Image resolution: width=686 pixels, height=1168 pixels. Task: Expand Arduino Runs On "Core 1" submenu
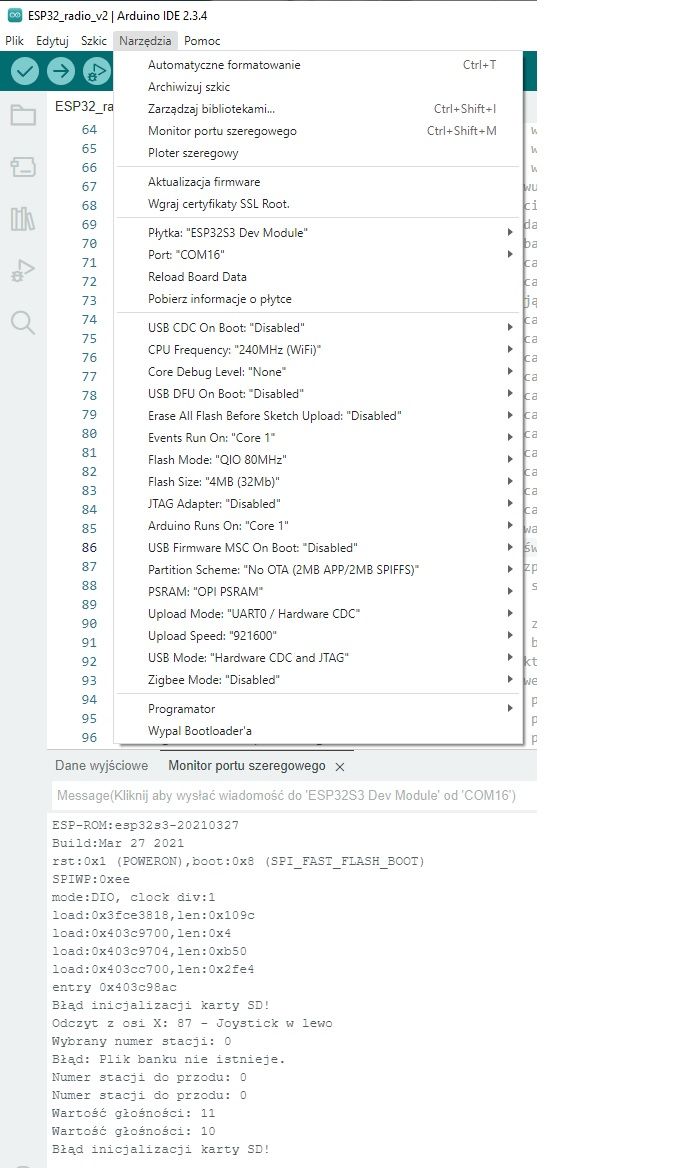click(318, 525)
